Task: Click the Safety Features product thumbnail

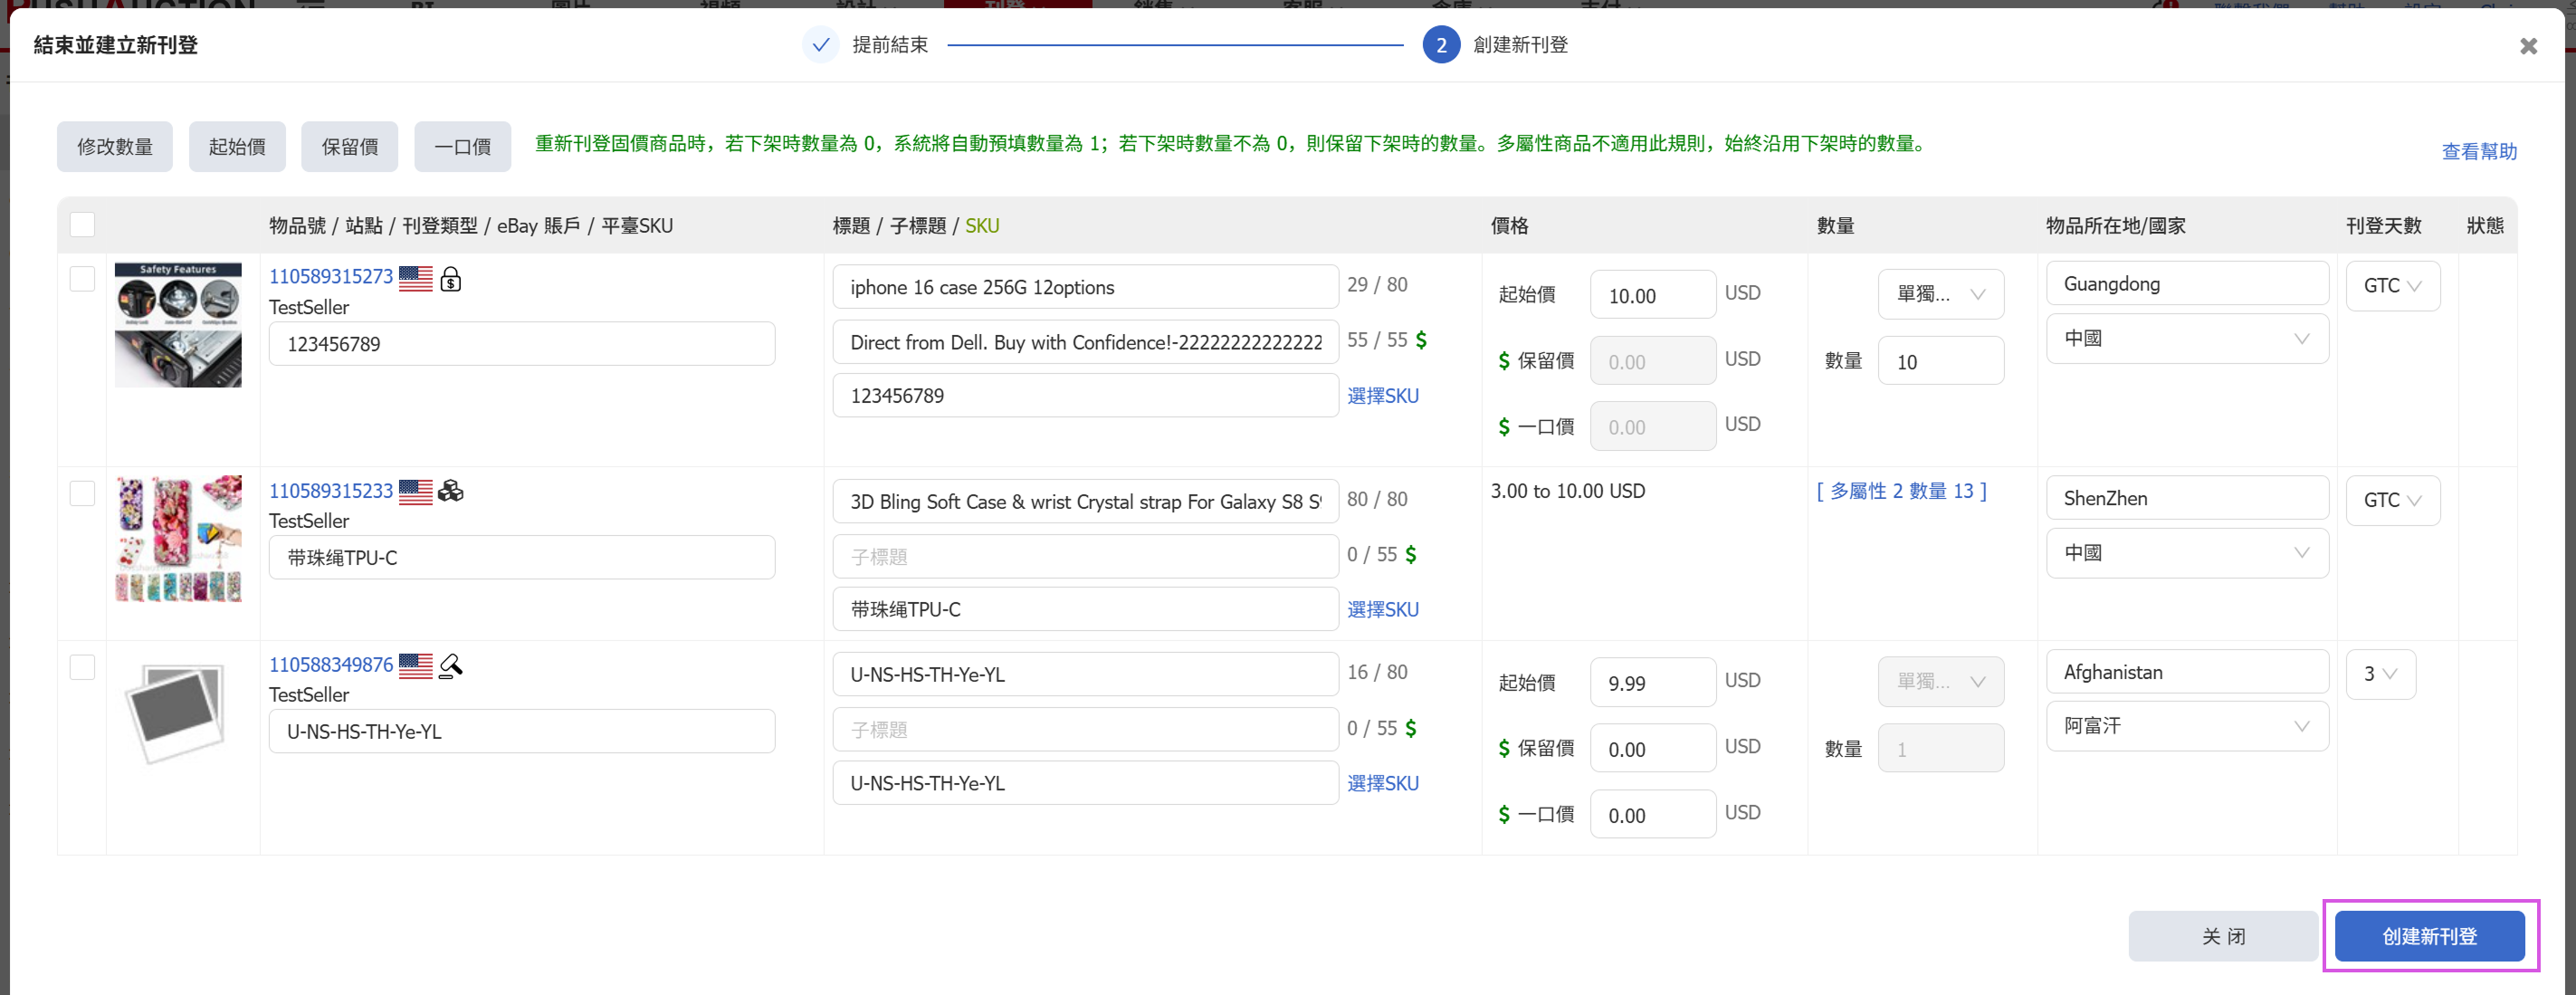Action: click(178, 325)
